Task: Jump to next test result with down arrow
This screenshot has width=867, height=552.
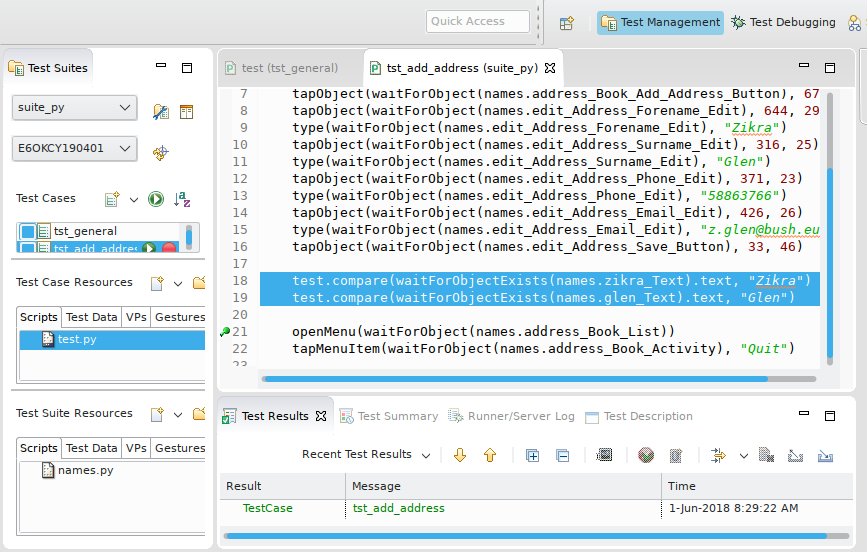Action: point(460,455)
